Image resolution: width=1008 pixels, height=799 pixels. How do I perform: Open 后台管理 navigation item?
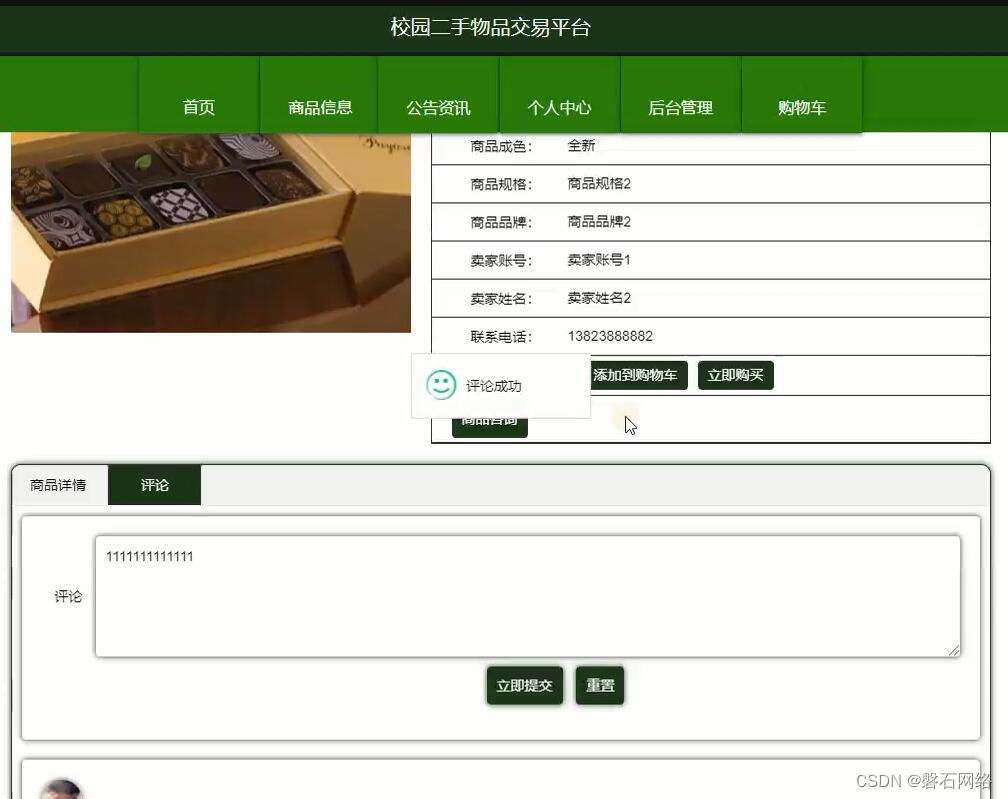point(680,95)
